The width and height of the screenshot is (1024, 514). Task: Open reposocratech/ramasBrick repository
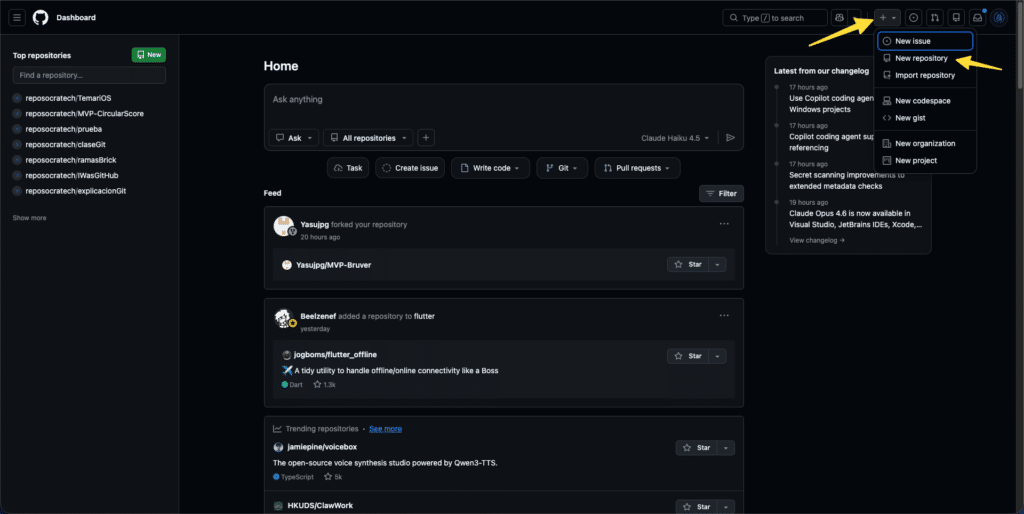(x=71, y=160)
